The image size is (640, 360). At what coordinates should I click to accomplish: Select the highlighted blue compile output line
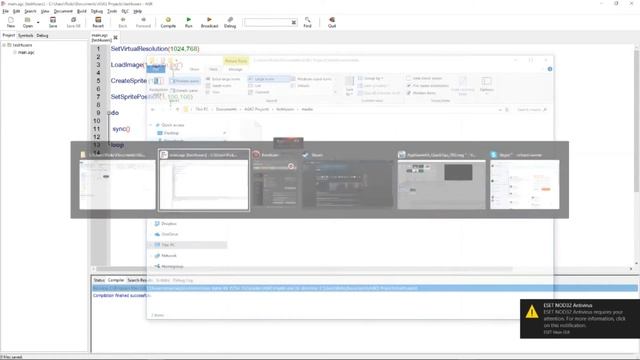364,288
